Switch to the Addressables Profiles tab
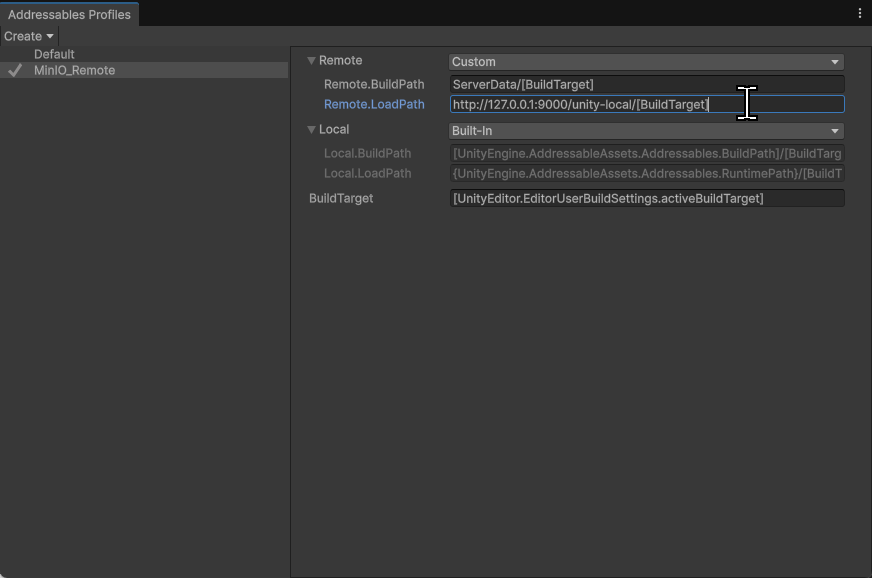The image size is (872, 578). point(69,15)
